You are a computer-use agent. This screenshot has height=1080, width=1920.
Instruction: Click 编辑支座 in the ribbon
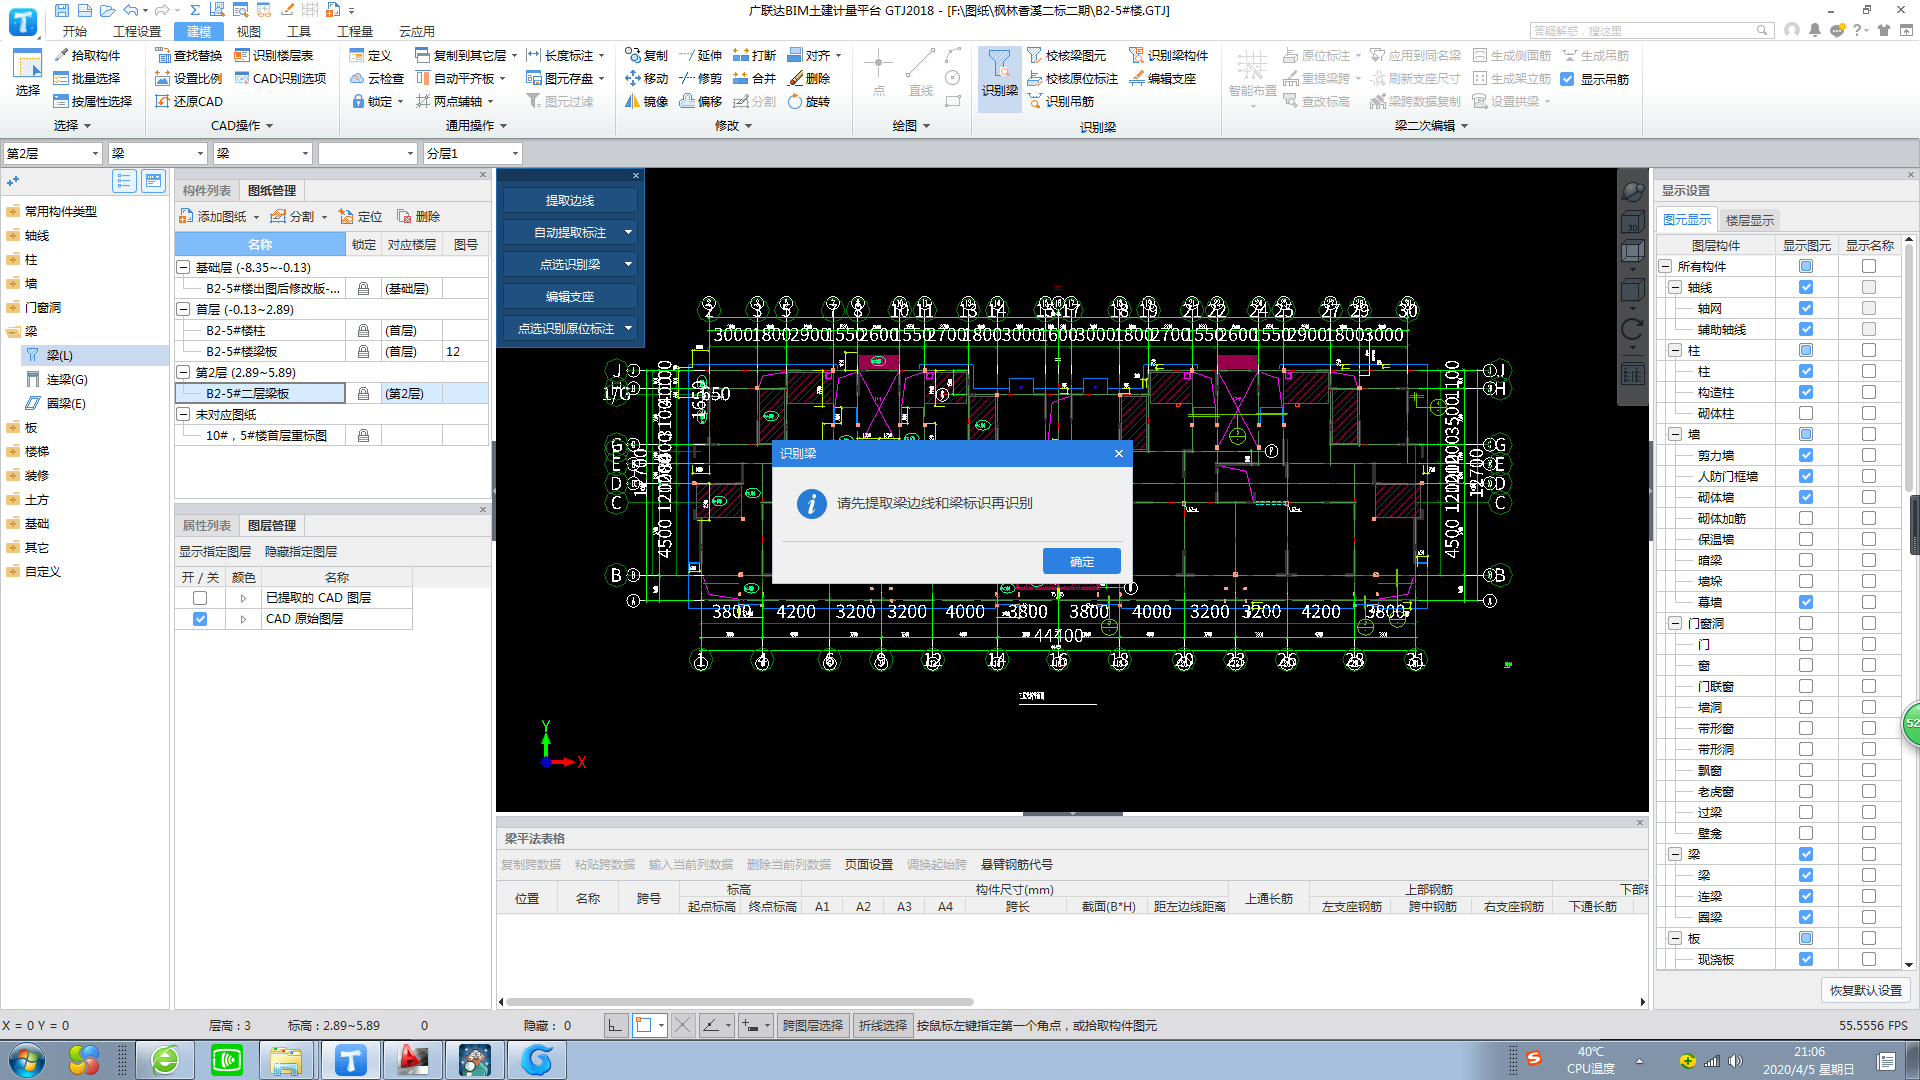pos(1162,78)
